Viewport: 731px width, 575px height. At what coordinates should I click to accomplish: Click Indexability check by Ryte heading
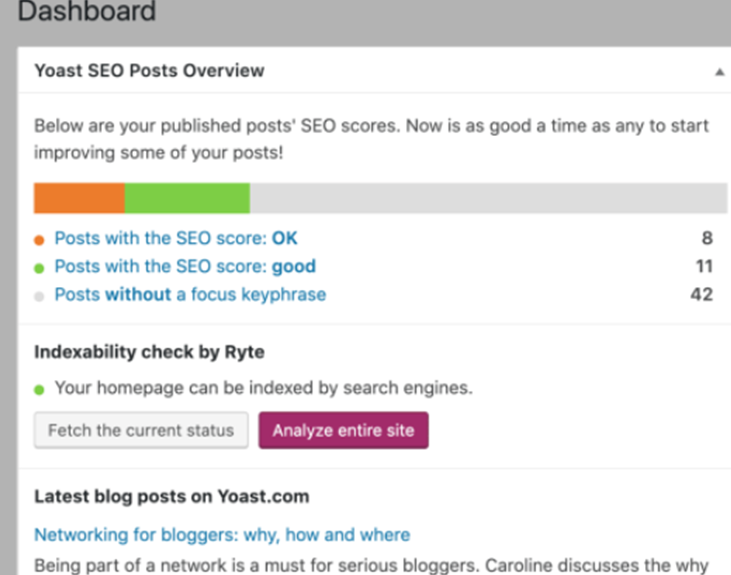(149, 352)
